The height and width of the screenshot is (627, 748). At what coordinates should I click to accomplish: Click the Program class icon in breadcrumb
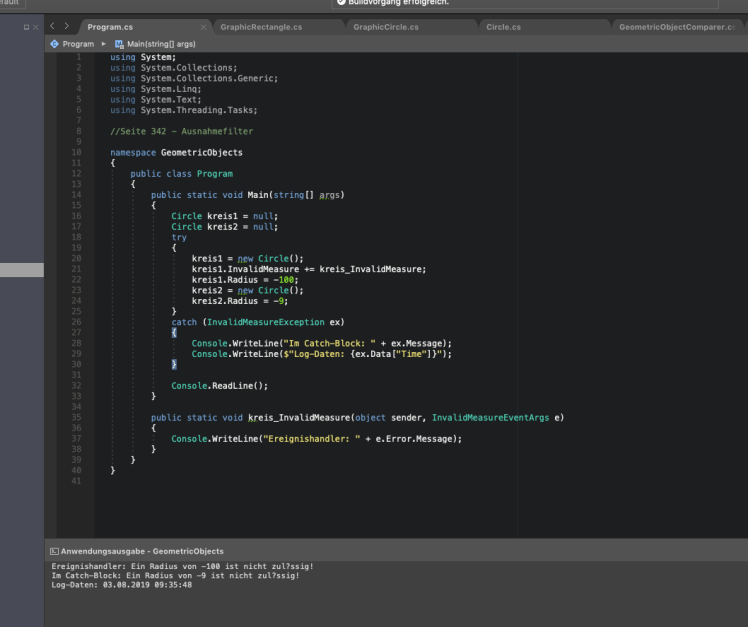54,44
